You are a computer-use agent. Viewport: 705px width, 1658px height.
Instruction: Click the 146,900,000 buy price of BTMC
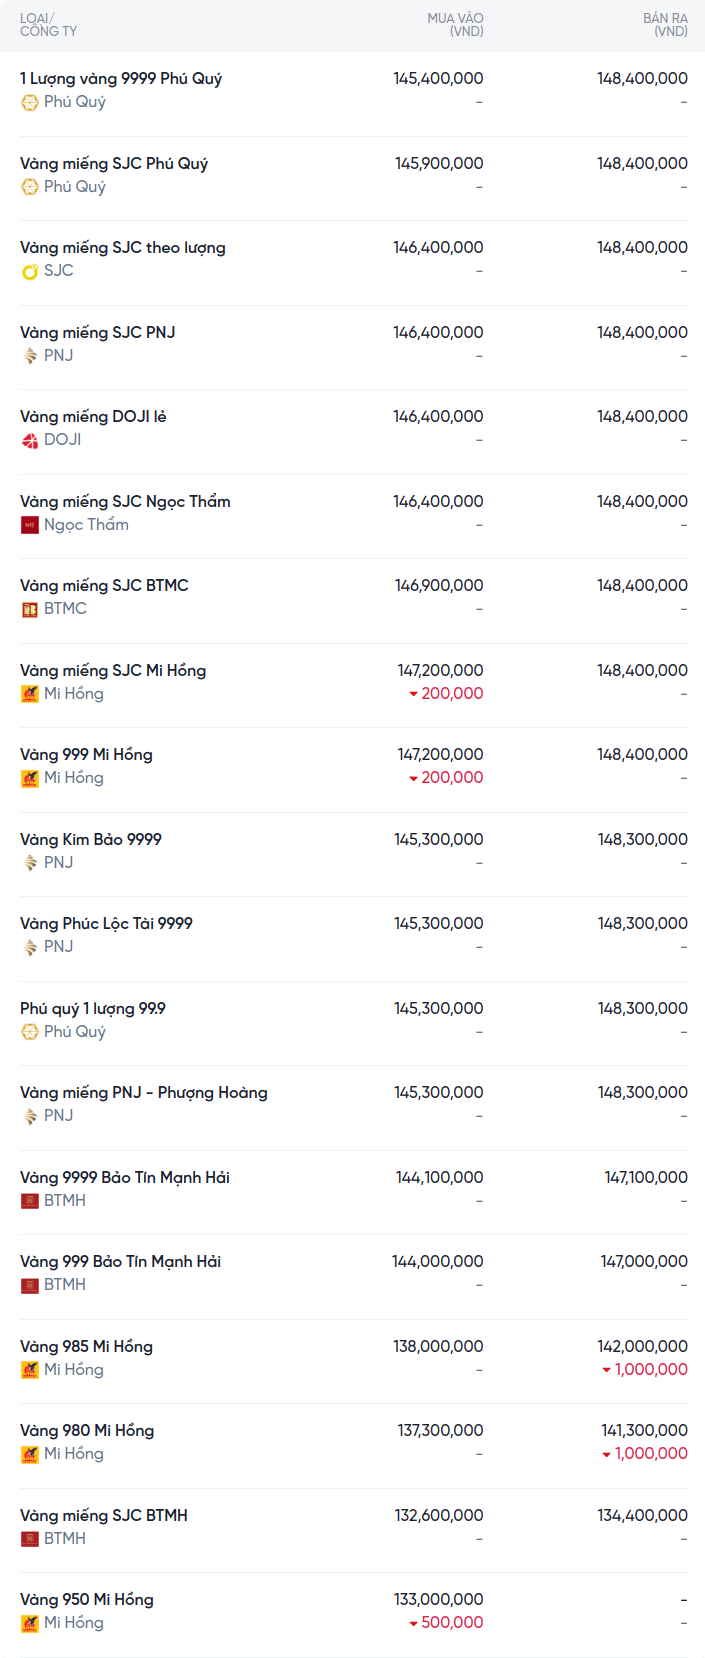[439, 586]
